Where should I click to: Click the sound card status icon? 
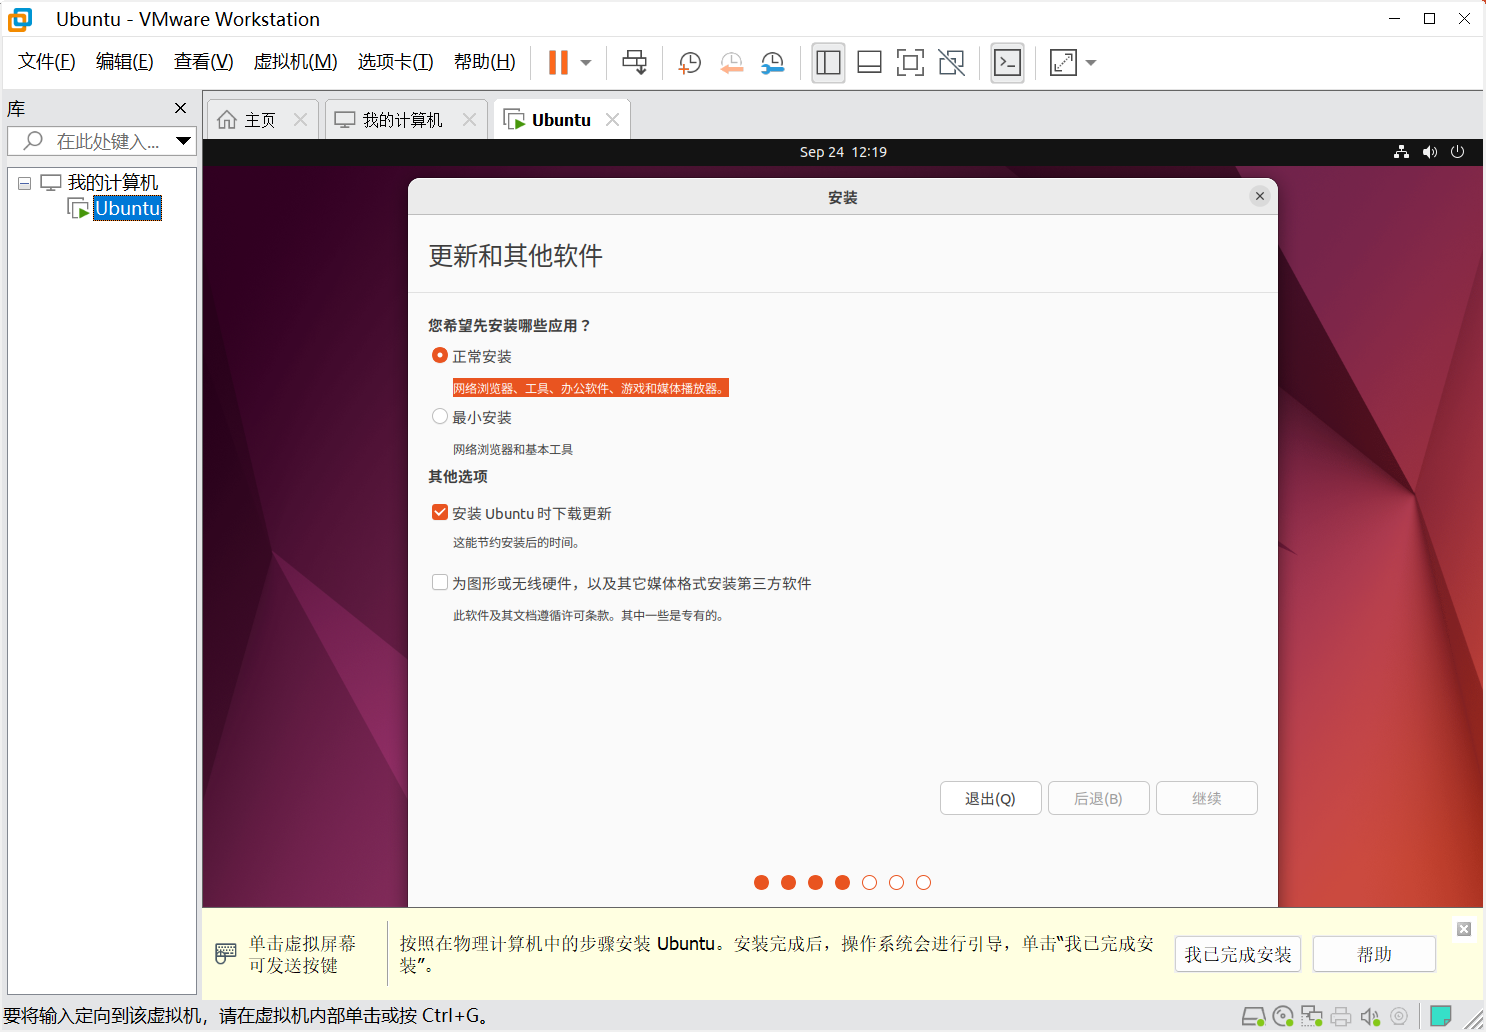click(1370, 1017)
